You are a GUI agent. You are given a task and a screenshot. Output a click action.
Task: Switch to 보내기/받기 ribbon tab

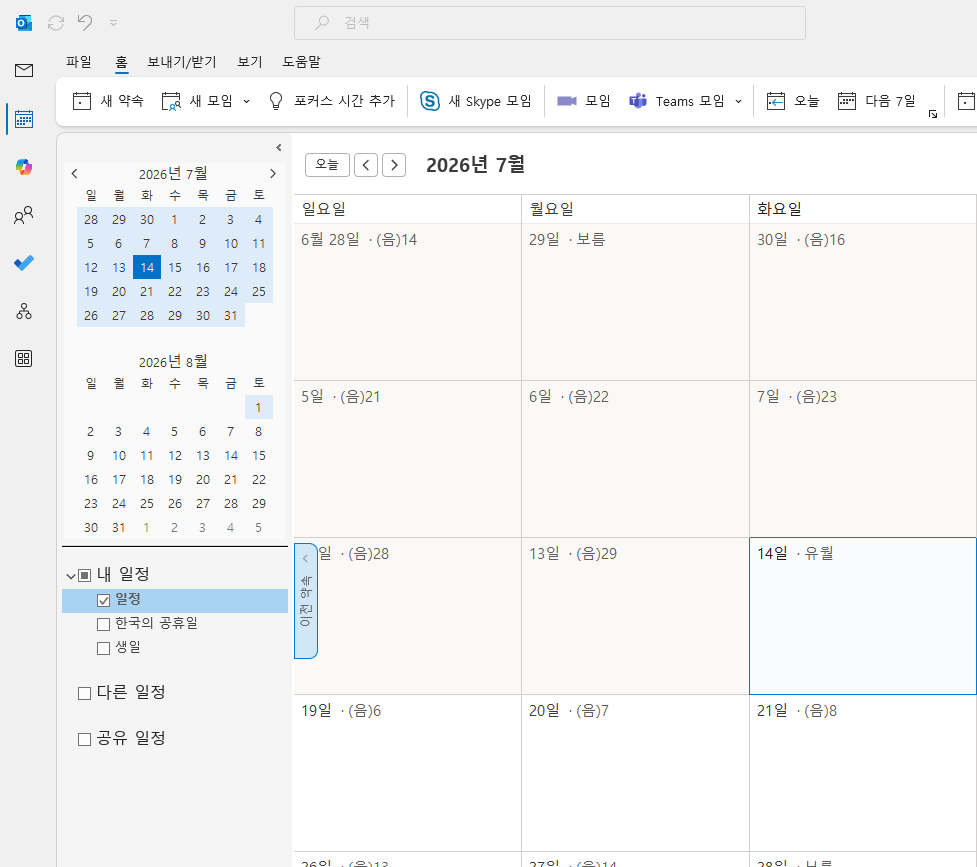[x=181, y=62]
